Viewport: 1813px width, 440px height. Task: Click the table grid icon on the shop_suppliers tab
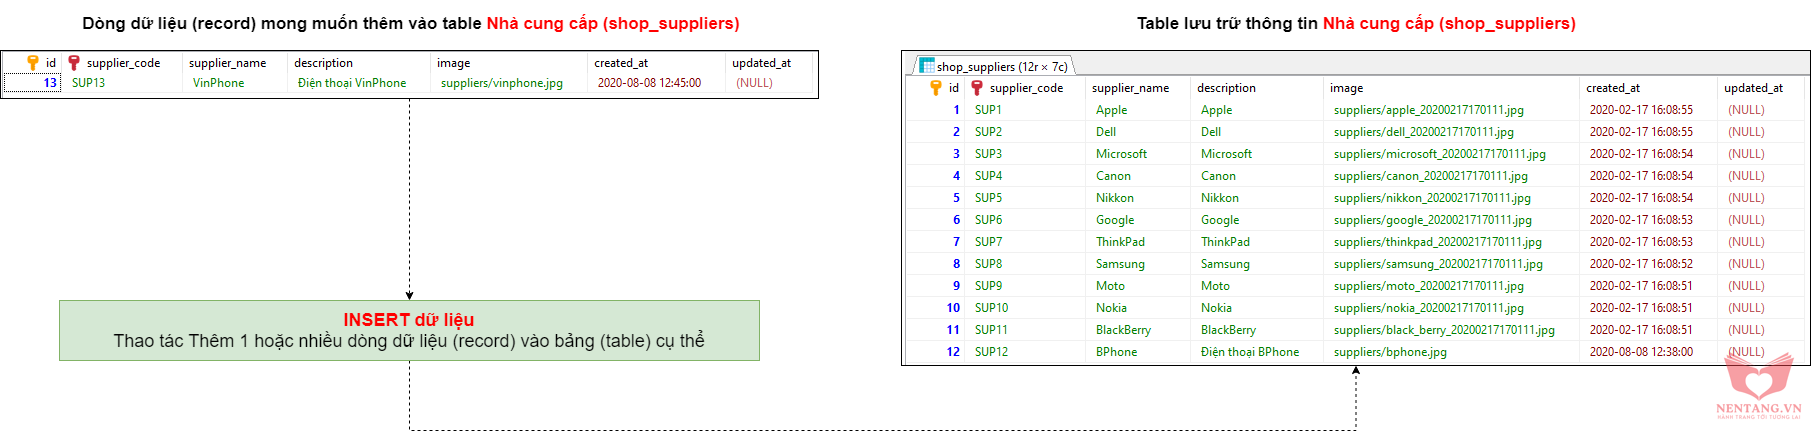point(927,66)
